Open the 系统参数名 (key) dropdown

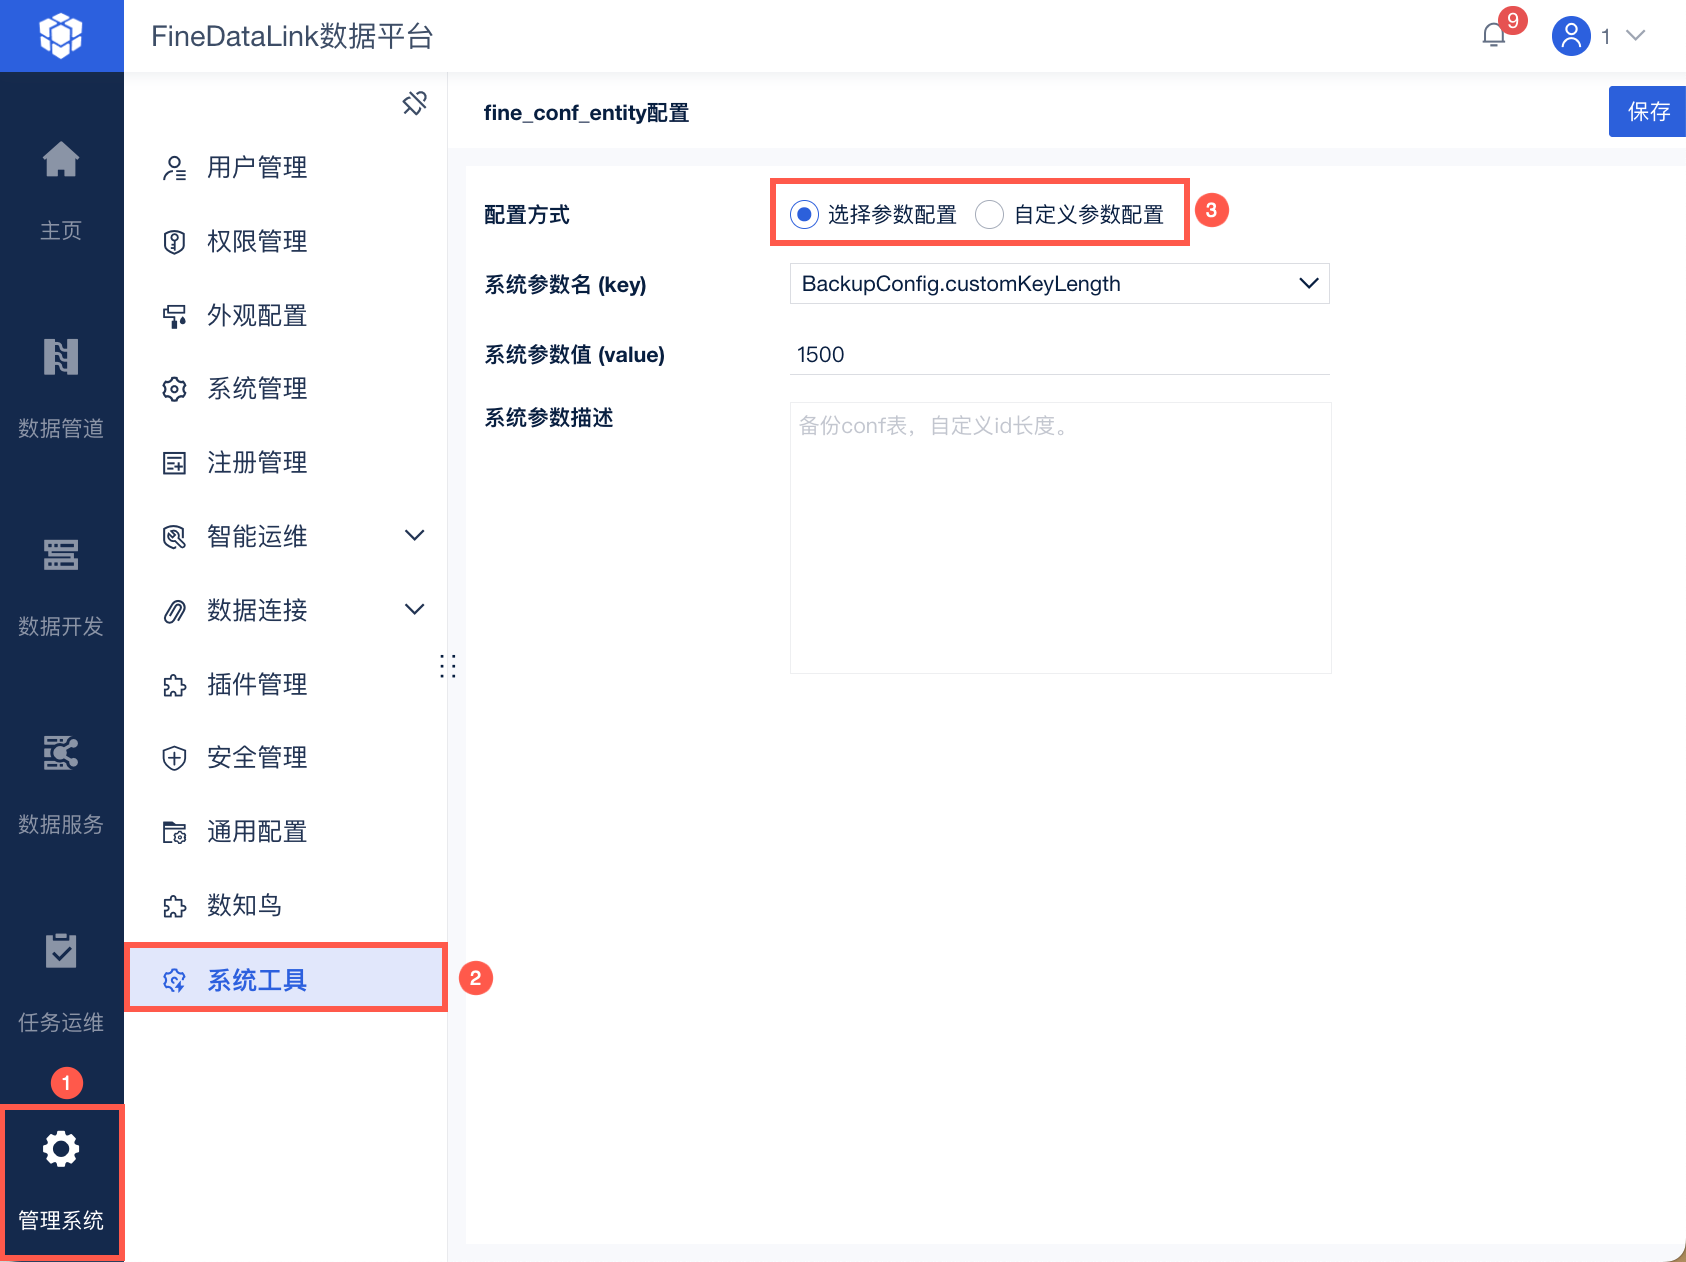tap(1059, 284)
